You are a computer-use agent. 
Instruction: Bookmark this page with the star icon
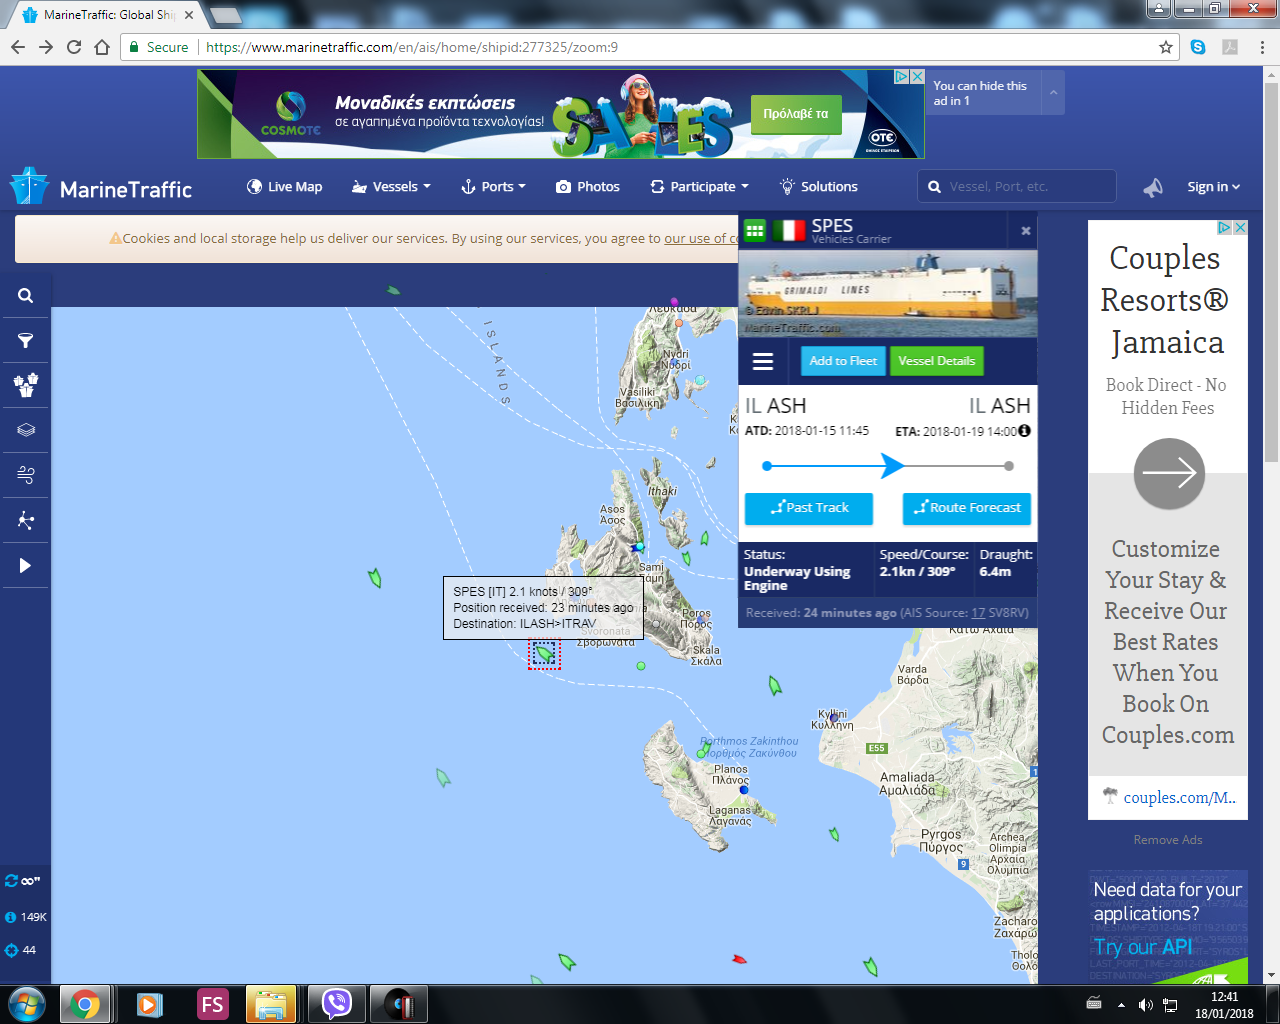1166,47
